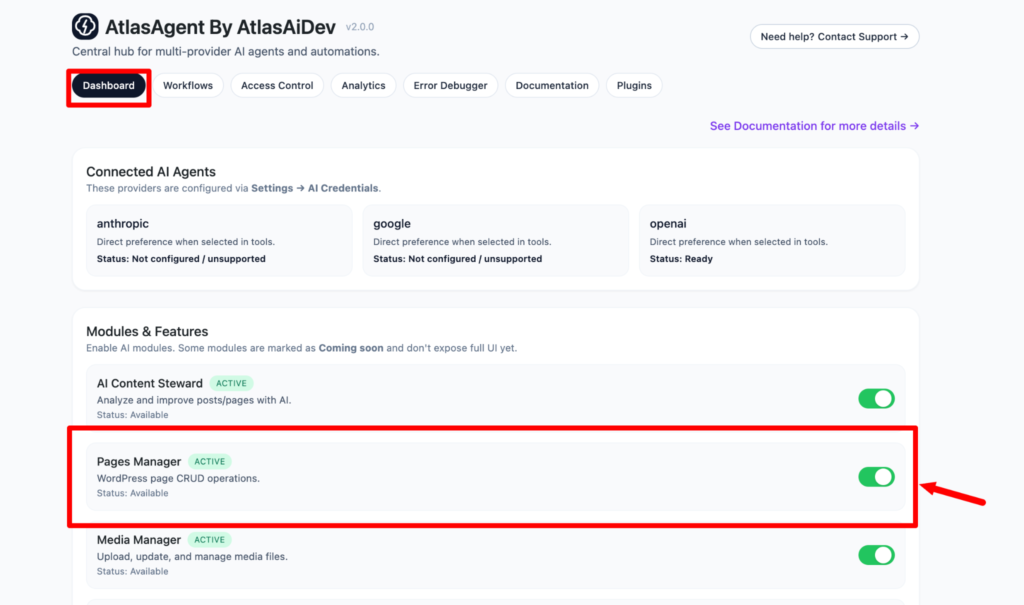Turn off the Media Manager toggle
The image size is (1024, 605).
tap(876, 555)
